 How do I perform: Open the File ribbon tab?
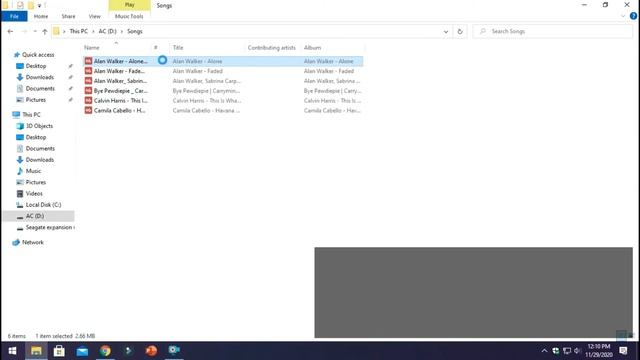pos(14,16)
